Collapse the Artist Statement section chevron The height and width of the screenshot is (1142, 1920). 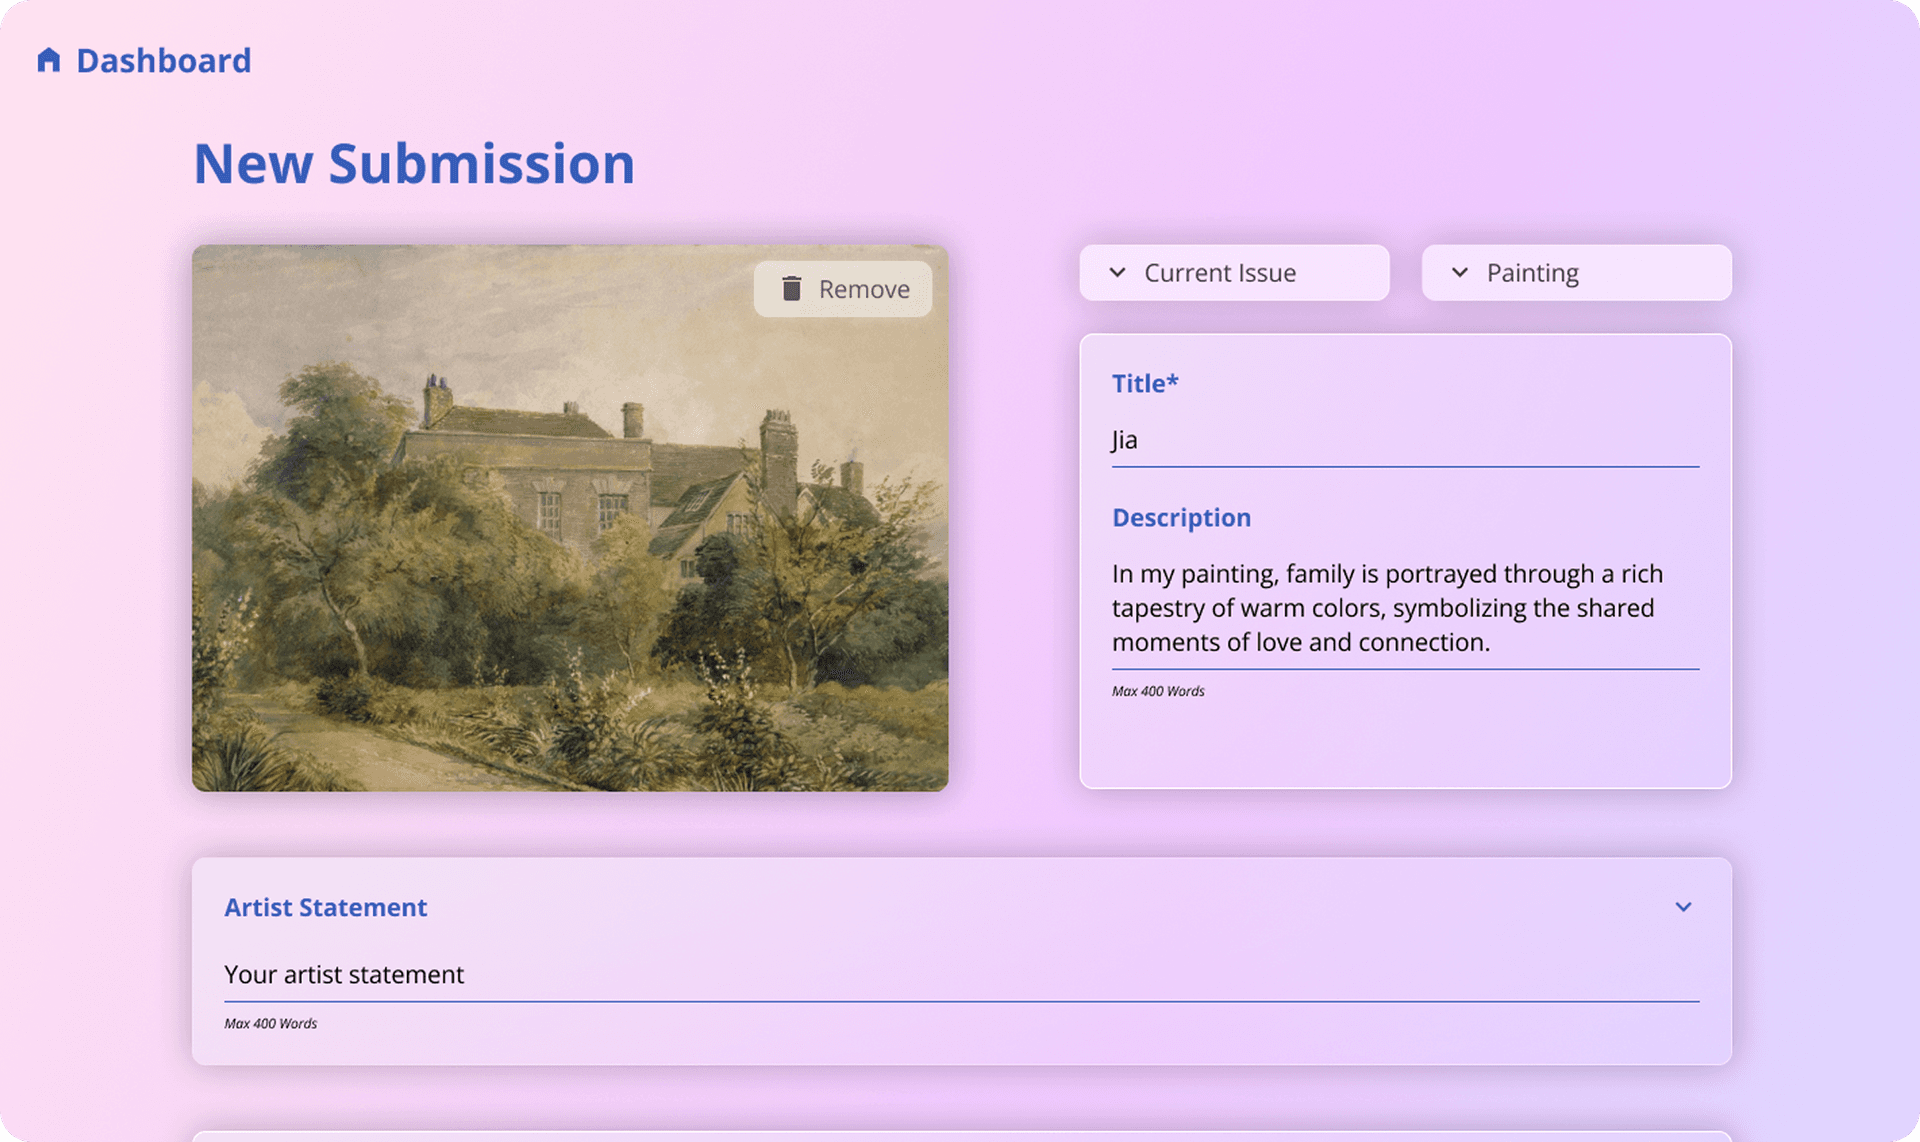[x=1683, y=907]
